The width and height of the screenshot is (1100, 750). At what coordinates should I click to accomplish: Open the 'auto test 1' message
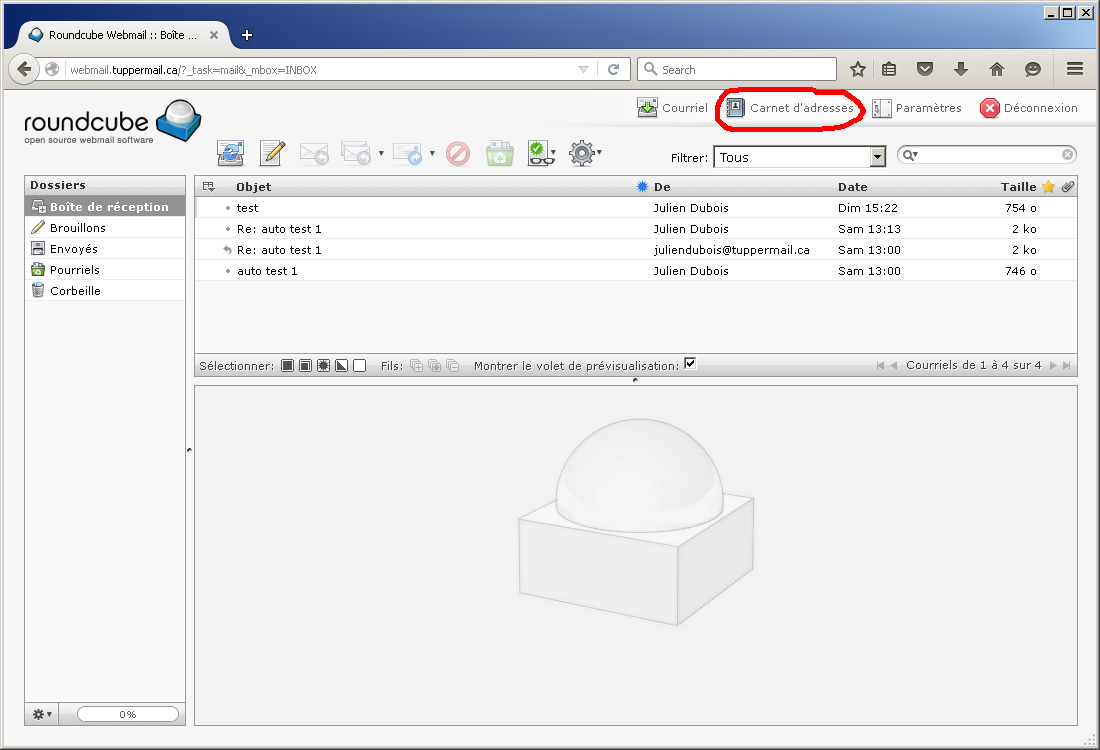pyautogui.click(x=267, y=271)
